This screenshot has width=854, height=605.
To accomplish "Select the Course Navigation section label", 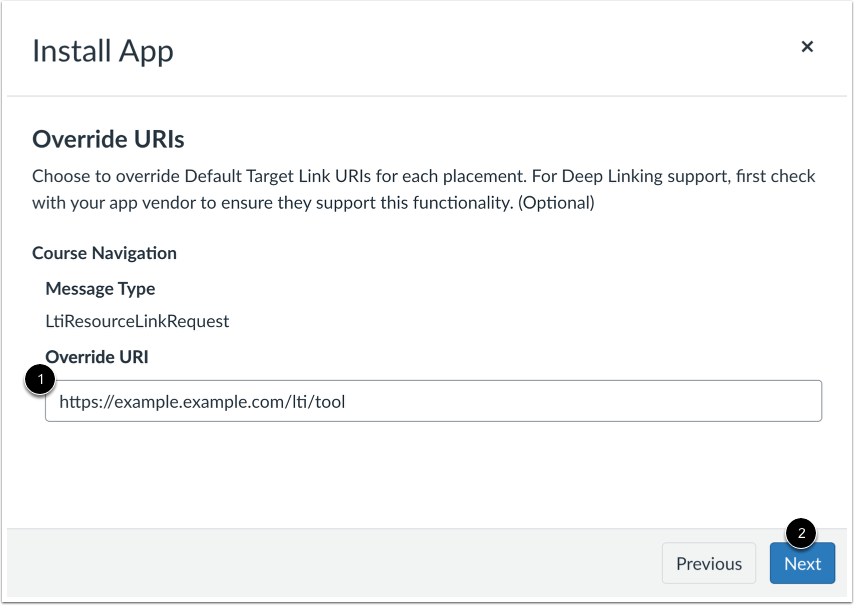I will [x=104, y=253].
